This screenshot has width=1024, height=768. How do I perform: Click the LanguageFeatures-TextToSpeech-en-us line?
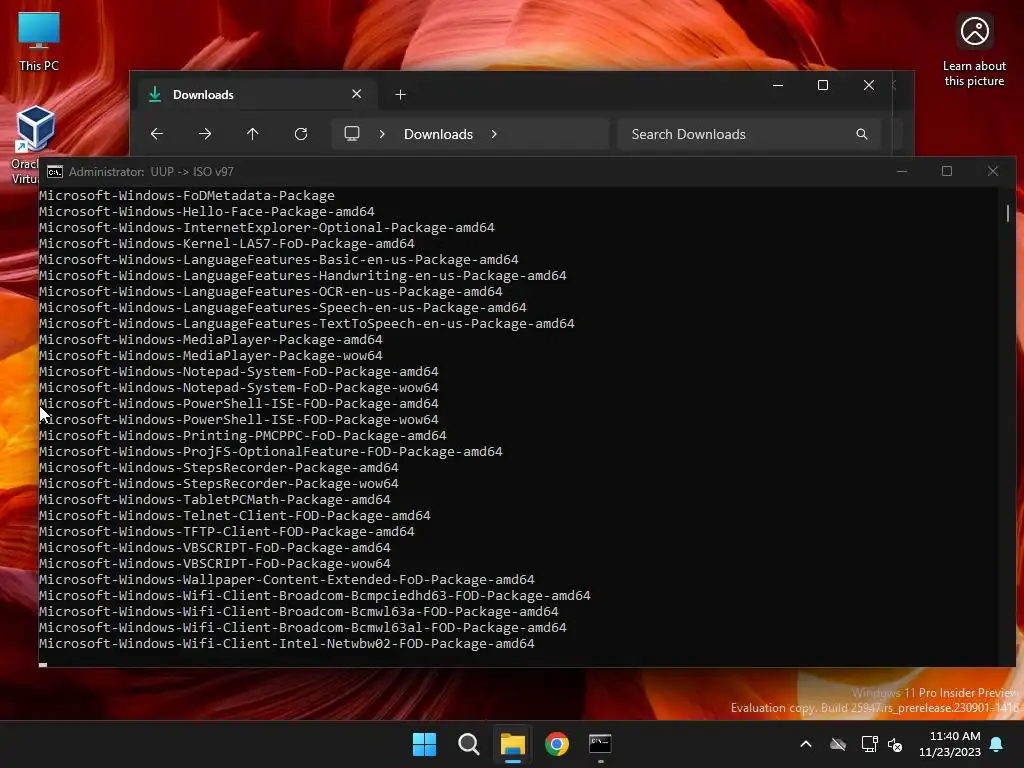click(x=307, y=323)
